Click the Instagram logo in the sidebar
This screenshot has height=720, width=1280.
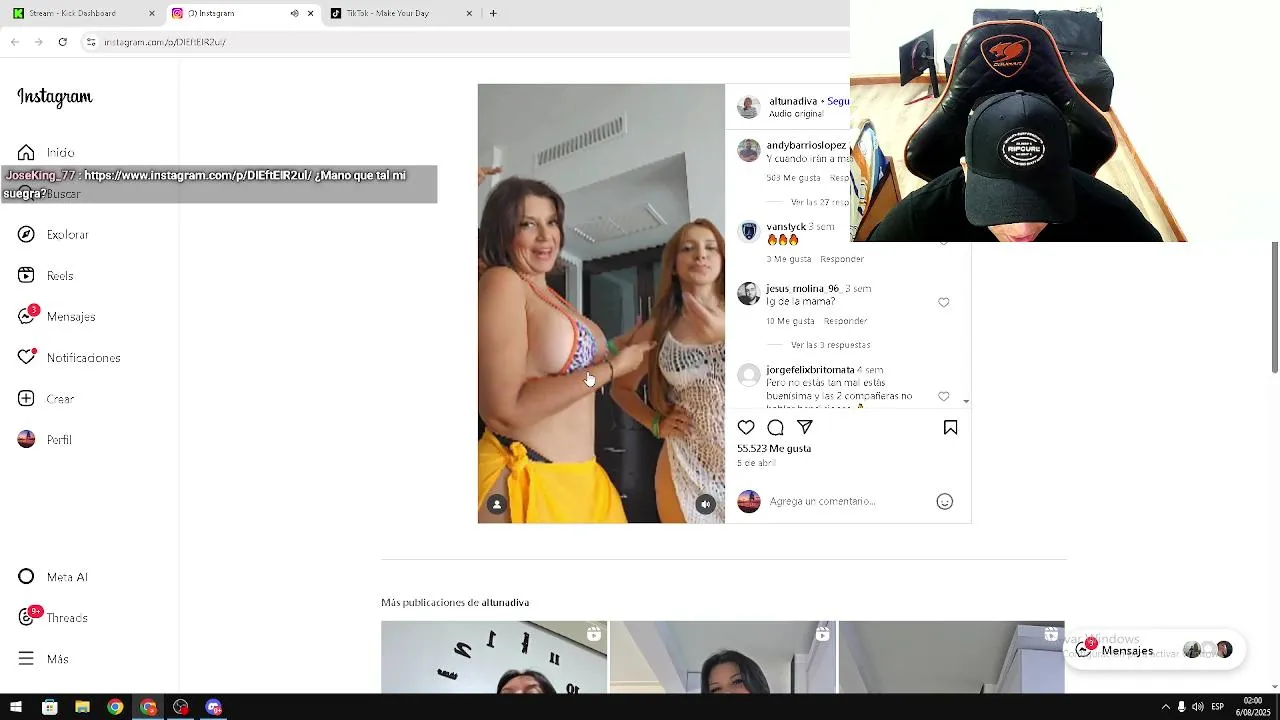[55, 97]
